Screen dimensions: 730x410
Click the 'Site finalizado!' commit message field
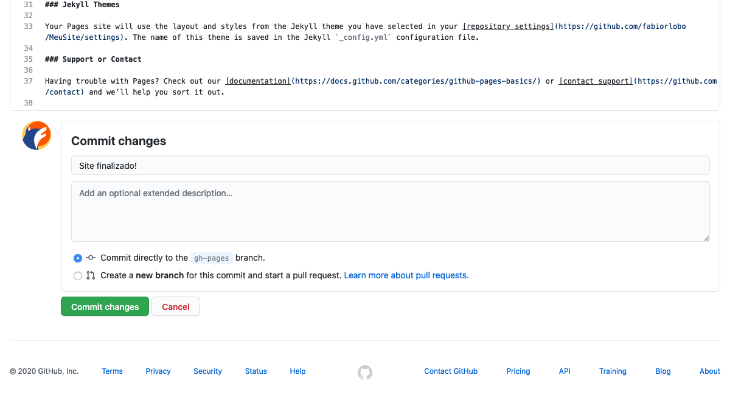point(390,166)
